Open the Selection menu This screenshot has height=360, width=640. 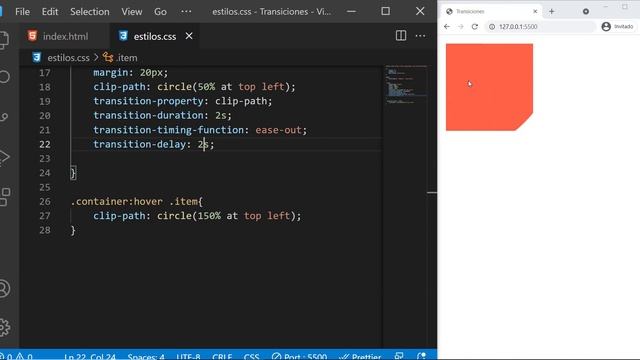click(89, 11)
